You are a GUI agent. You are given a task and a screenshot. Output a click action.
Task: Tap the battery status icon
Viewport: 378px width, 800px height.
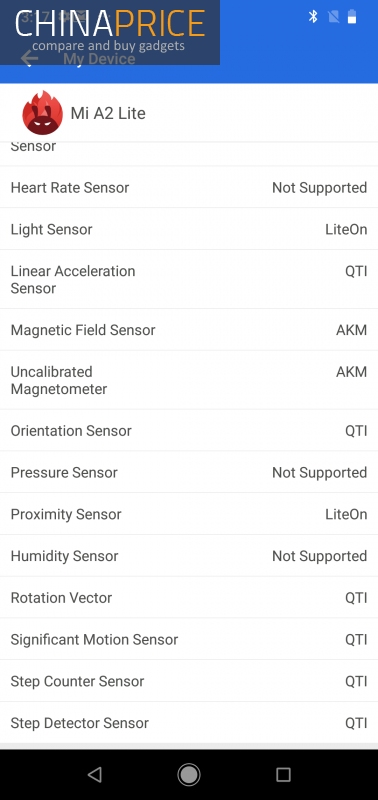point(352,17)
